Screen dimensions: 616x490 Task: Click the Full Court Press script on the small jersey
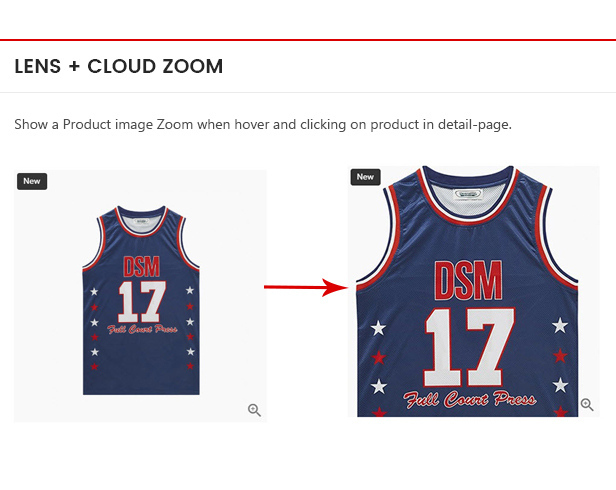(142, 329)
